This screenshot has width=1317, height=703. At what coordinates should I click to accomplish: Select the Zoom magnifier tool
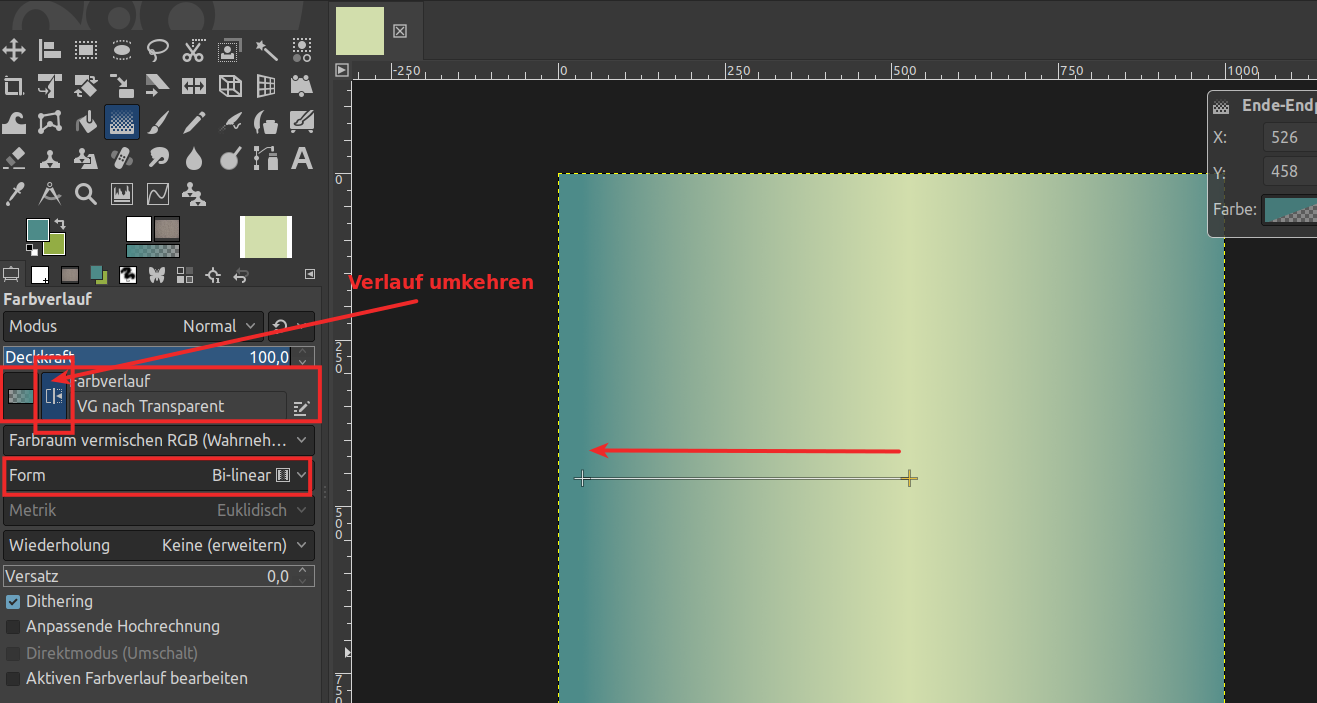(86, 194)
